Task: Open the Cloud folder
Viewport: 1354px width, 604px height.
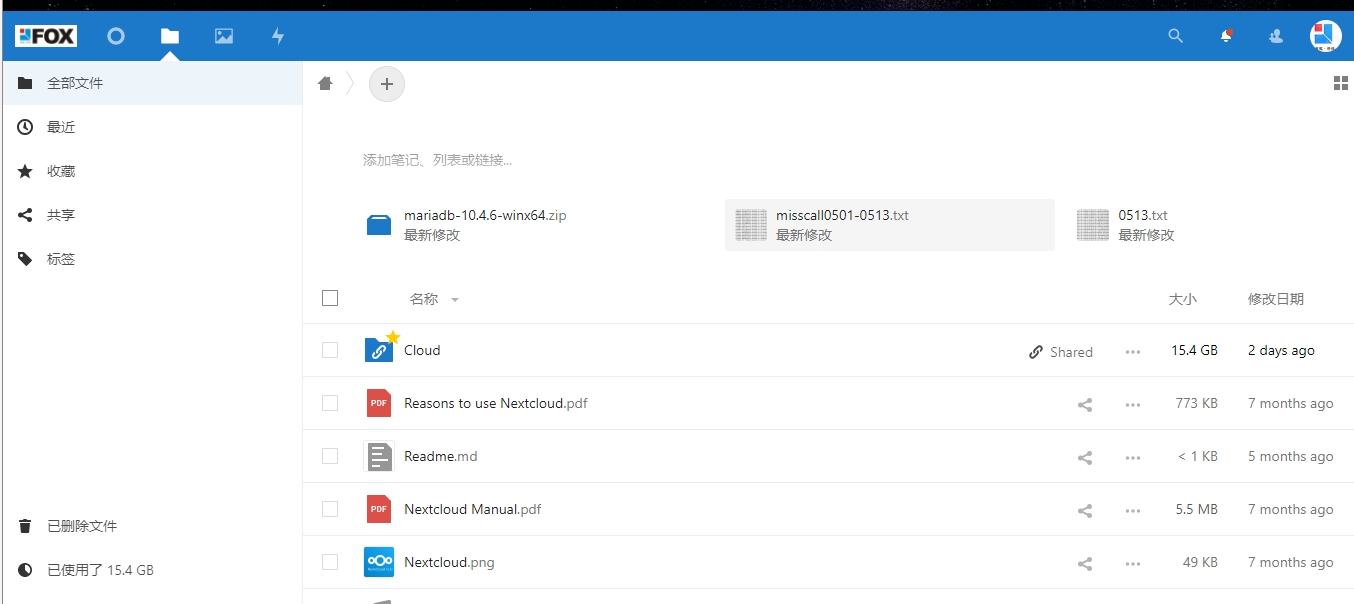Action: coord(422,350)
